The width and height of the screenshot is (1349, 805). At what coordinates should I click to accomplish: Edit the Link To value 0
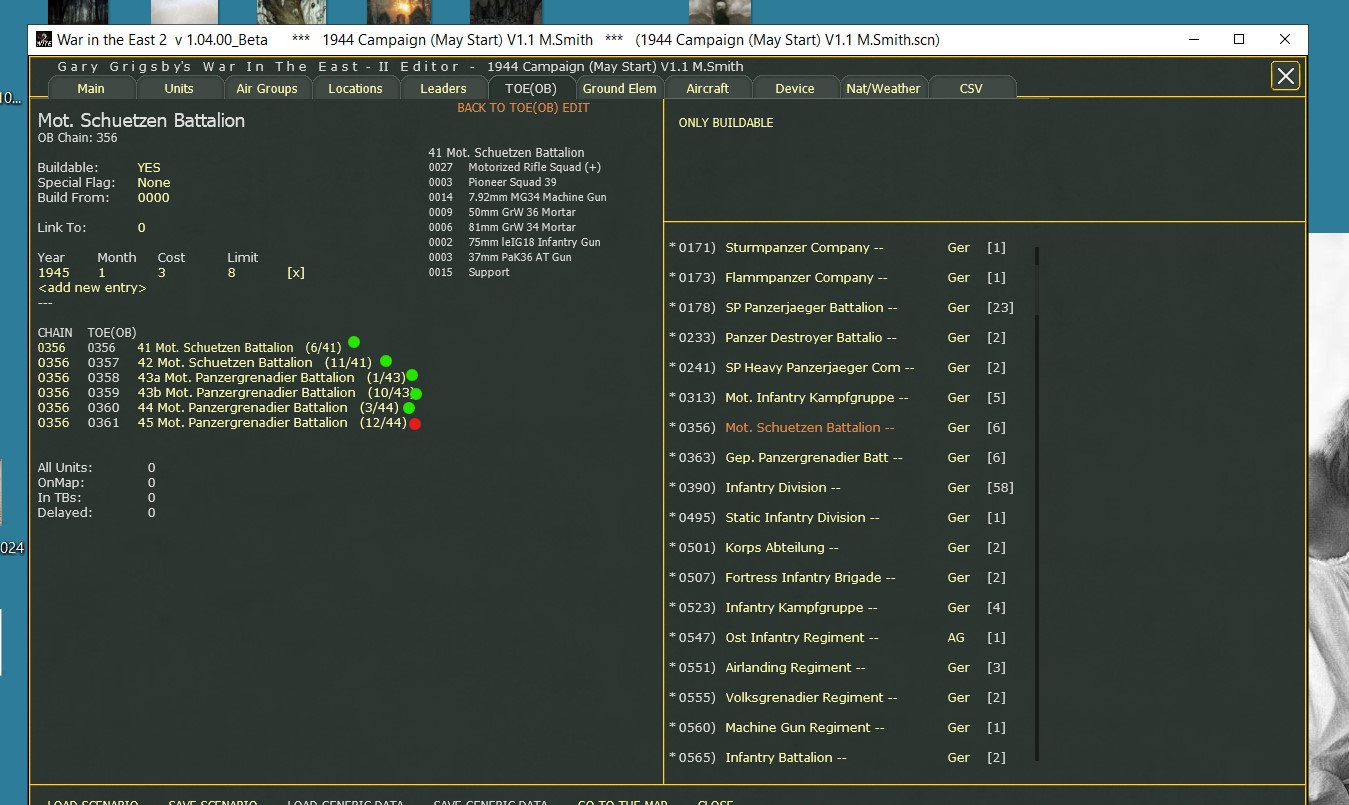pyautogui.click(x=141, y=228)
